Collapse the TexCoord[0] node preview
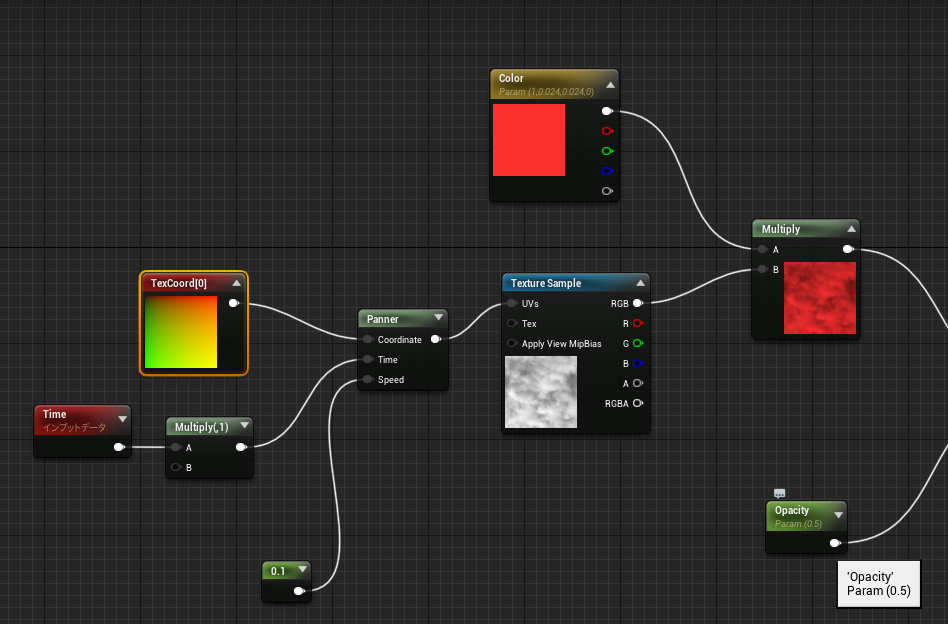948x624 pixels. coord(236,283)
